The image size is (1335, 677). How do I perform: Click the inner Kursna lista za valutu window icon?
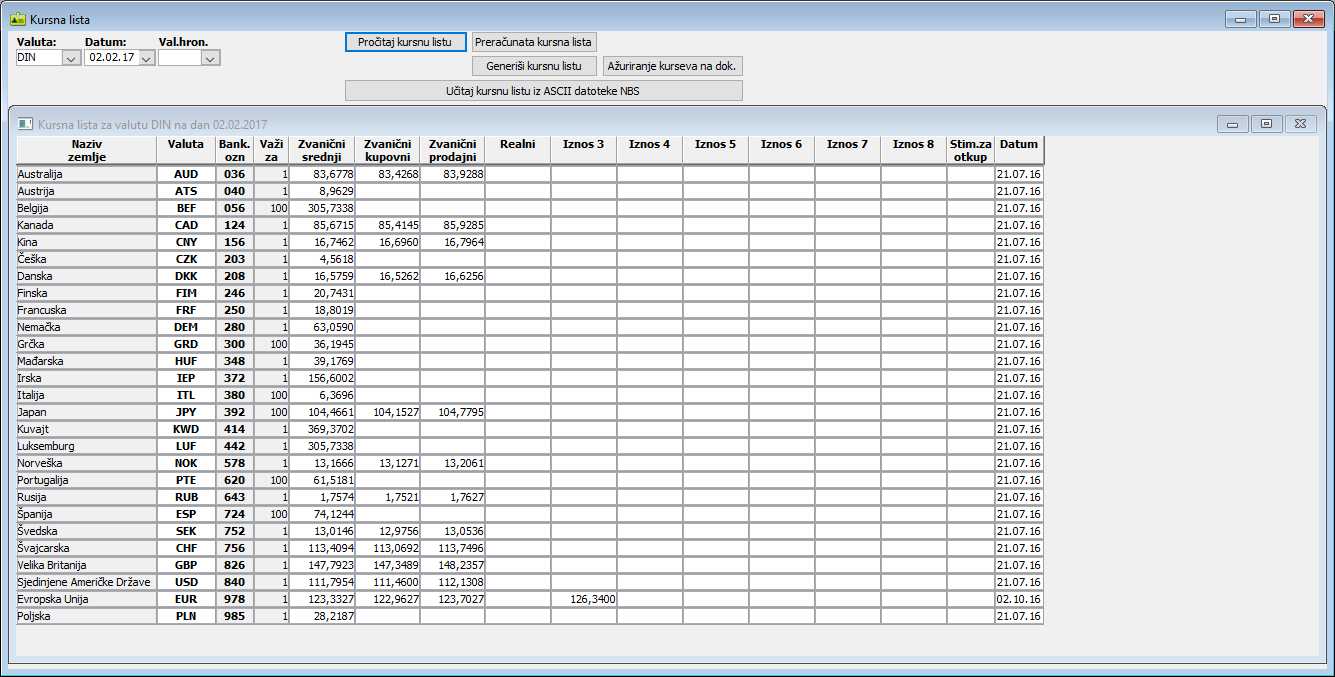click(26, 124)
